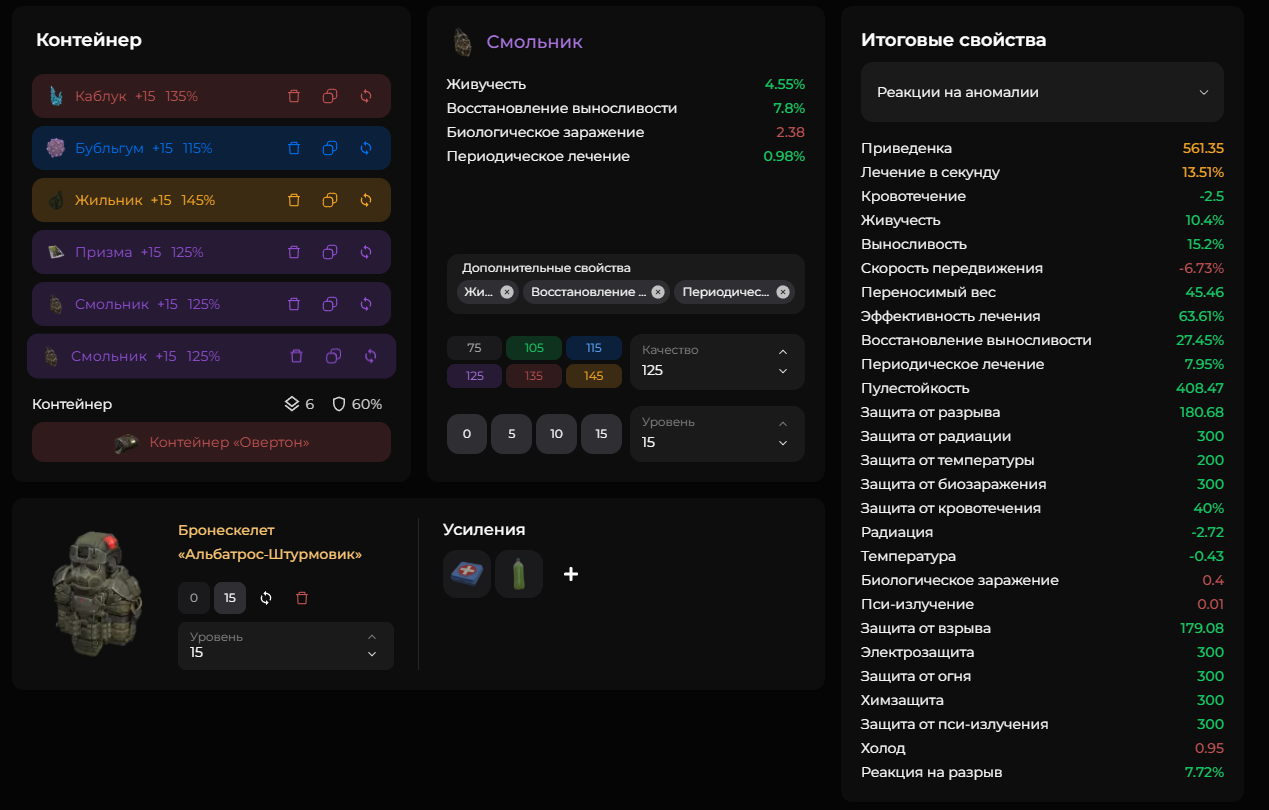Delete the Призма artifact from container

pyautogui.click(x=294, y=252)
